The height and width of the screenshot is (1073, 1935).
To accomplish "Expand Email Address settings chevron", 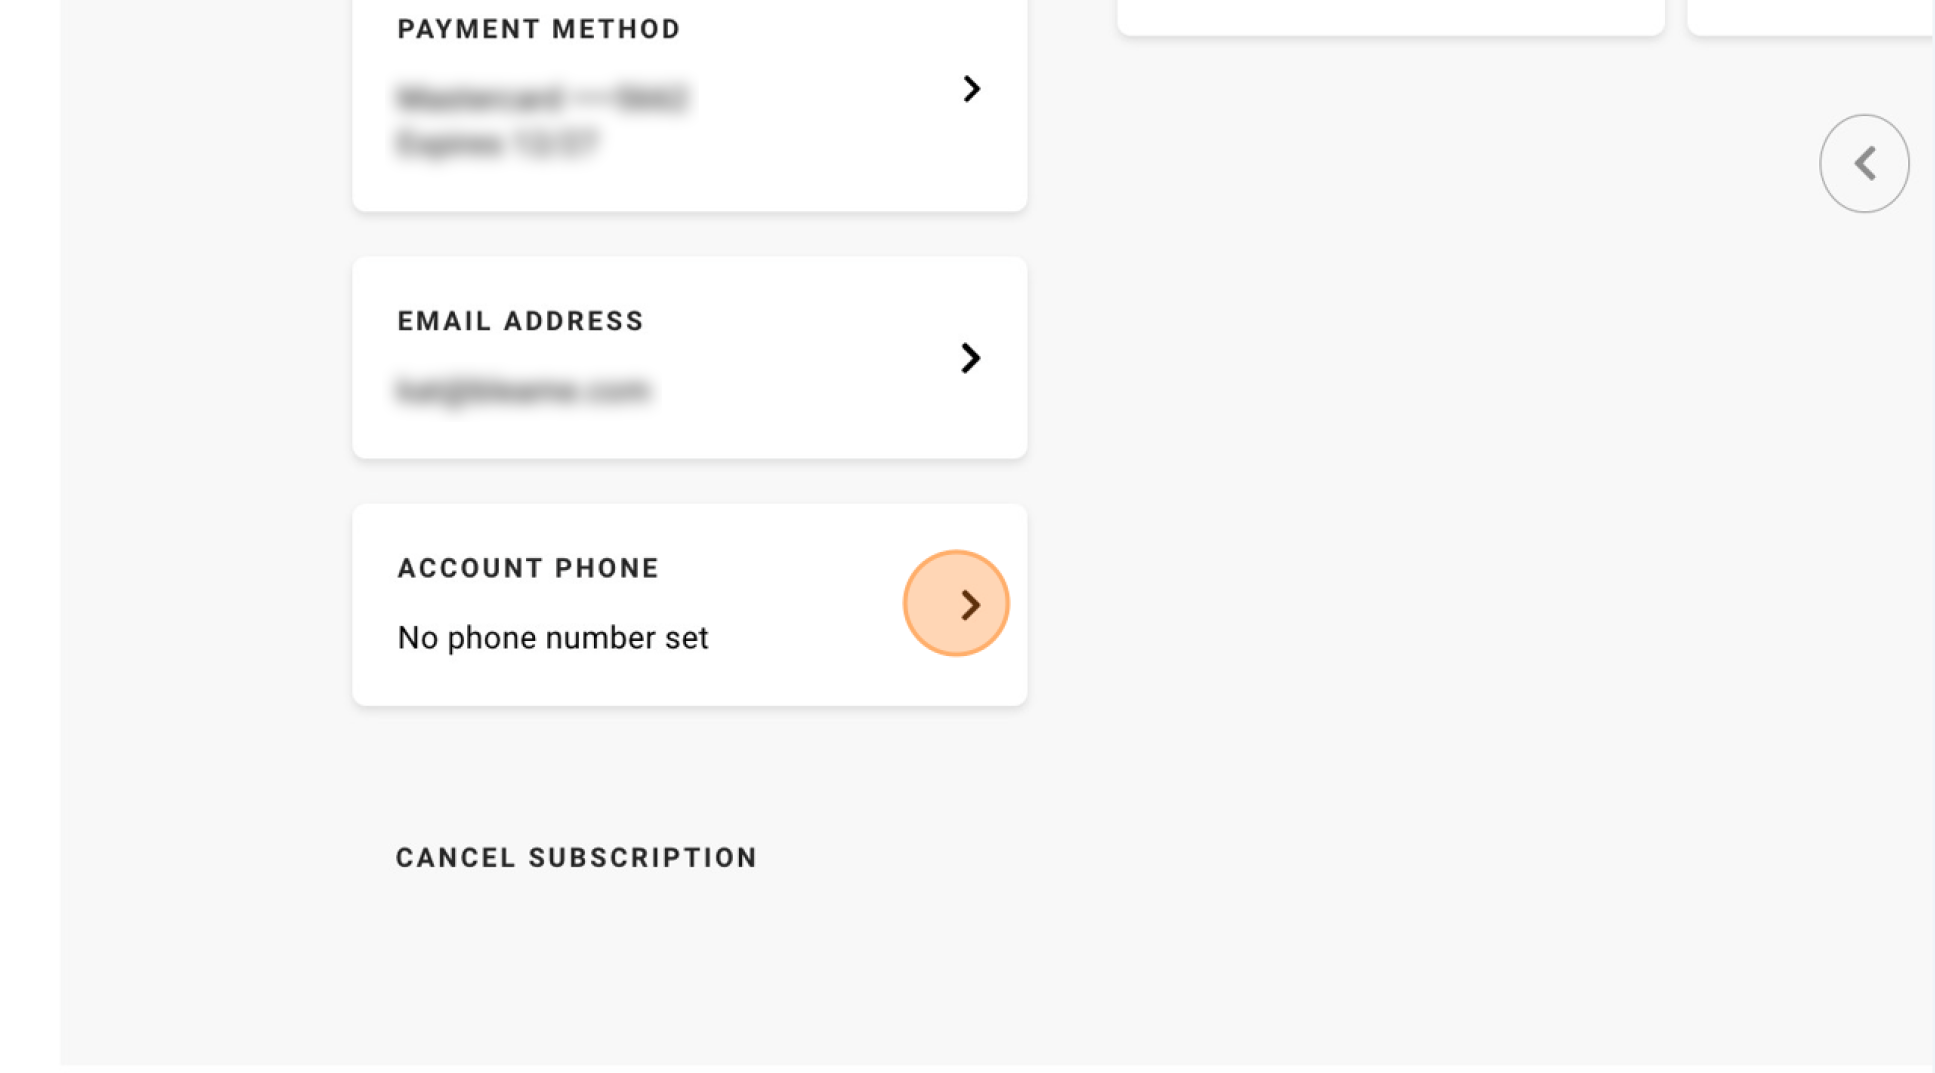I will tap(970, 358).
